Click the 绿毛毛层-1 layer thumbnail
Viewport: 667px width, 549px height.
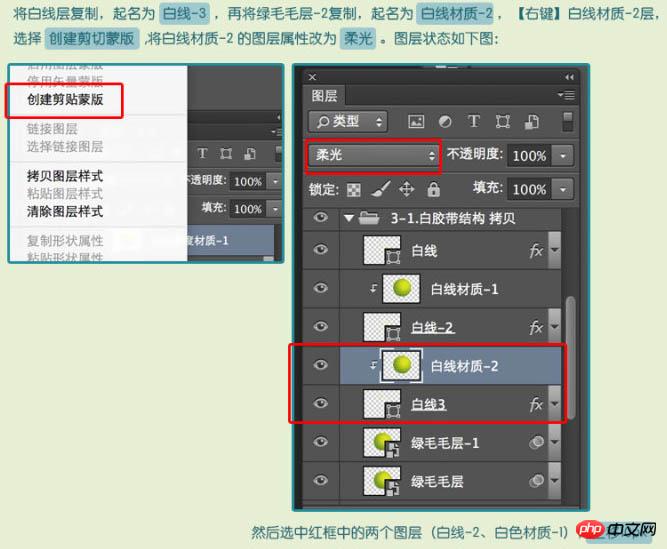click(382, 442)
